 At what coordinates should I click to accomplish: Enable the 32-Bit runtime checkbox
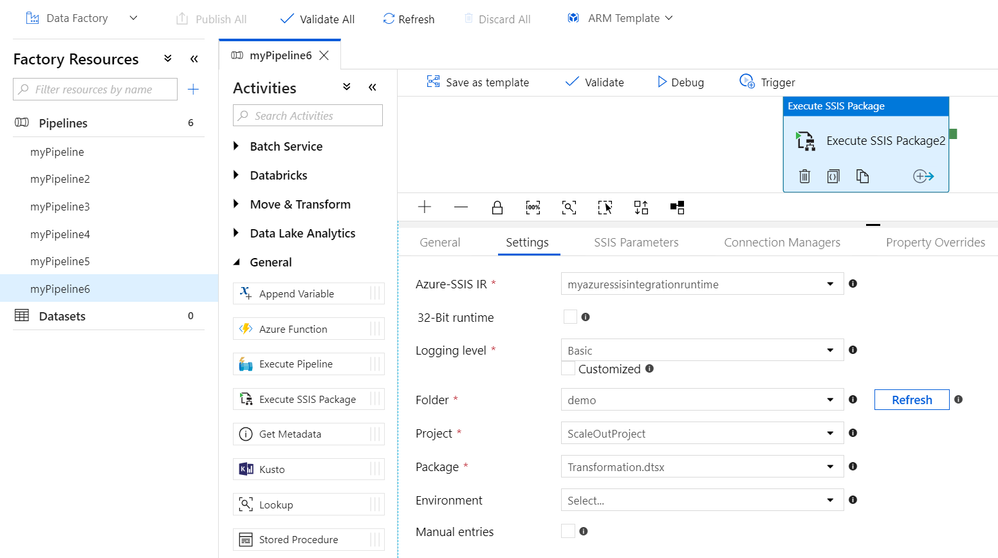coord(570,317)
